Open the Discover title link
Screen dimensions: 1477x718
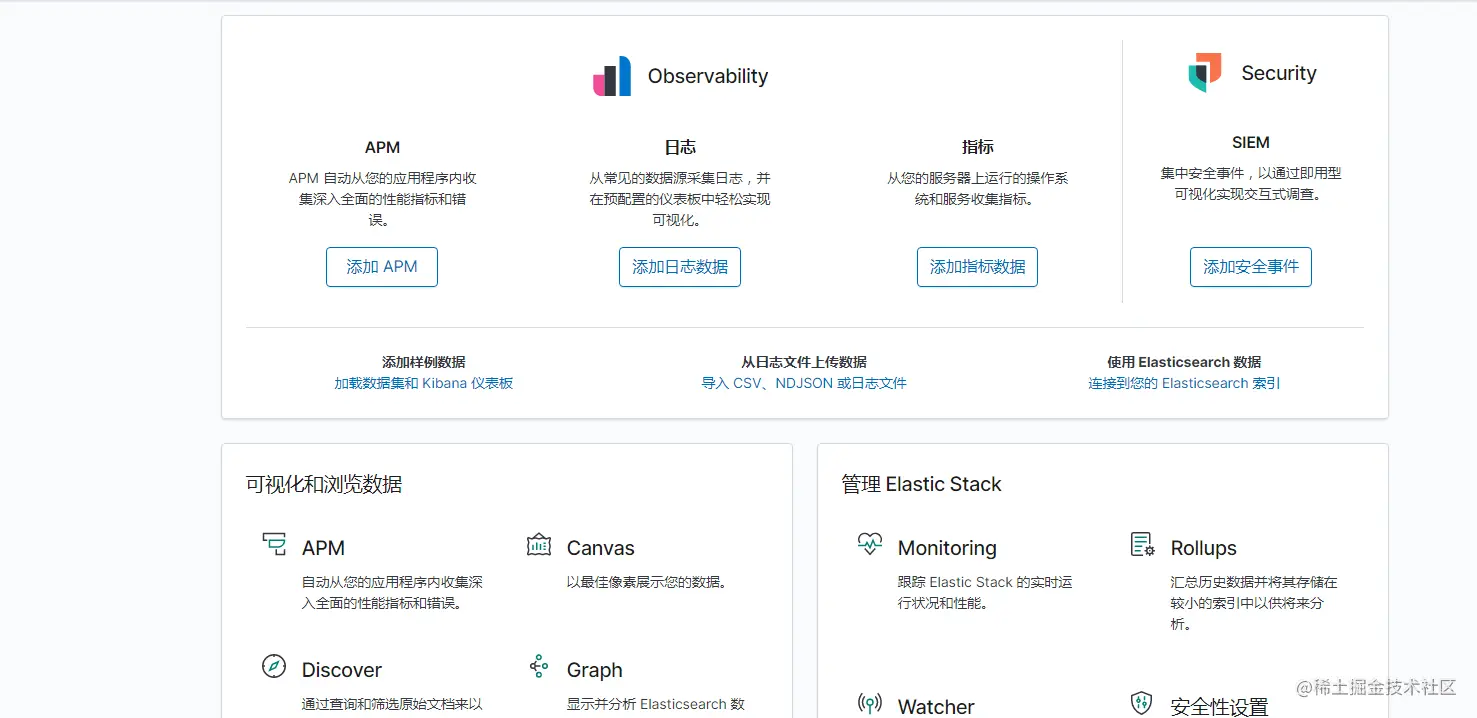[x=342, y=670]
